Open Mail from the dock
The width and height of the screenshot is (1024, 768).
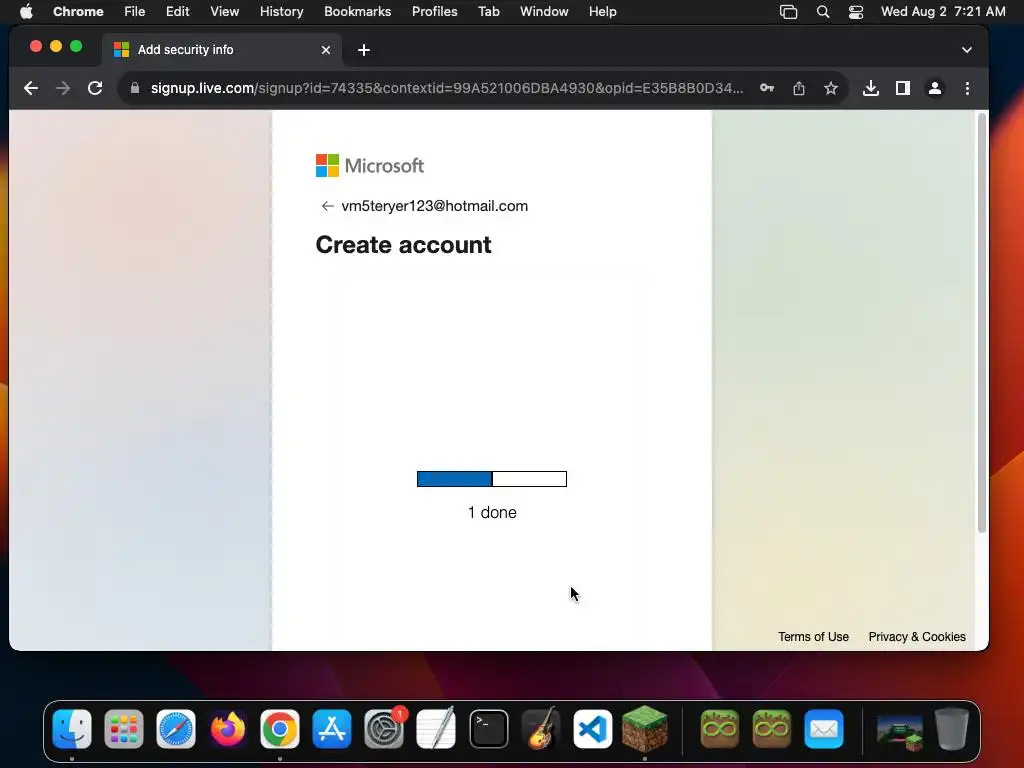tap(824, 729)
